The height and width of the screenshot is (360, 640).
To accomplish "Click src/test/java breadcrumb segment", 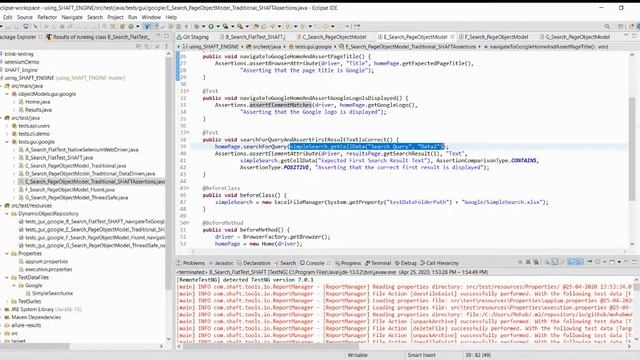I will pos(266,47).
